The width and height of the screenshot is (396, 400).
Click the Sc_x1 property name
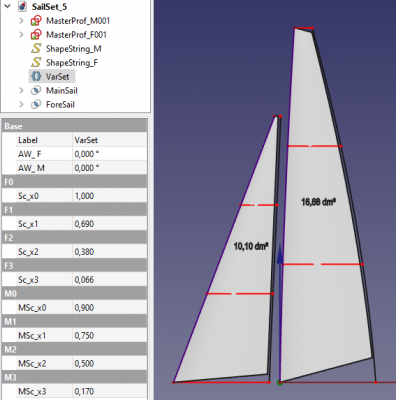[28, 224]
